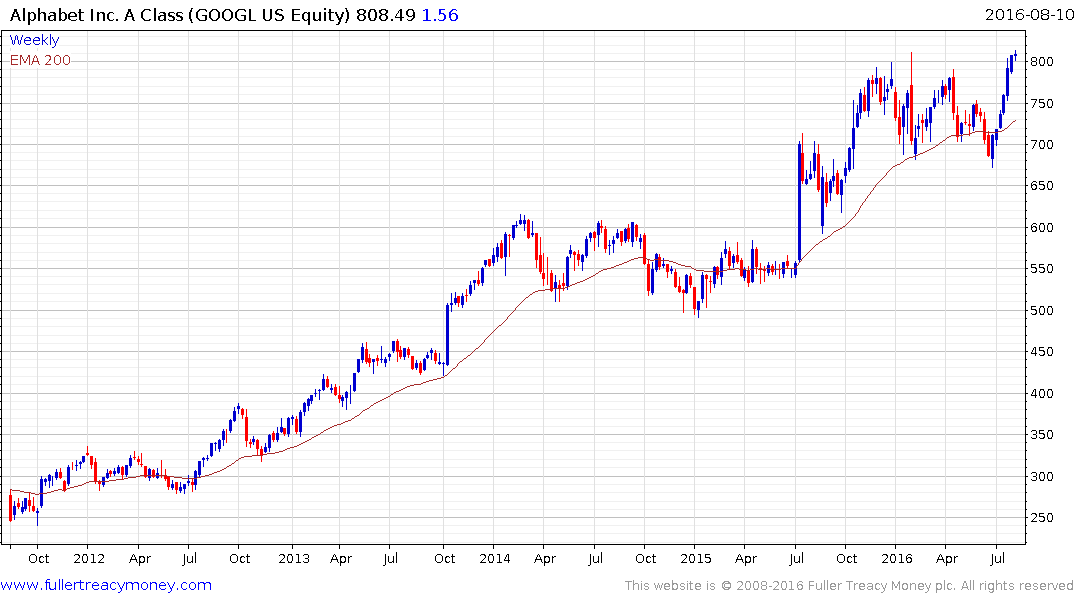This screenshot has height=600, width=1075.
Task: Click the 2013 year label on time axis
Action: [294, 559]
